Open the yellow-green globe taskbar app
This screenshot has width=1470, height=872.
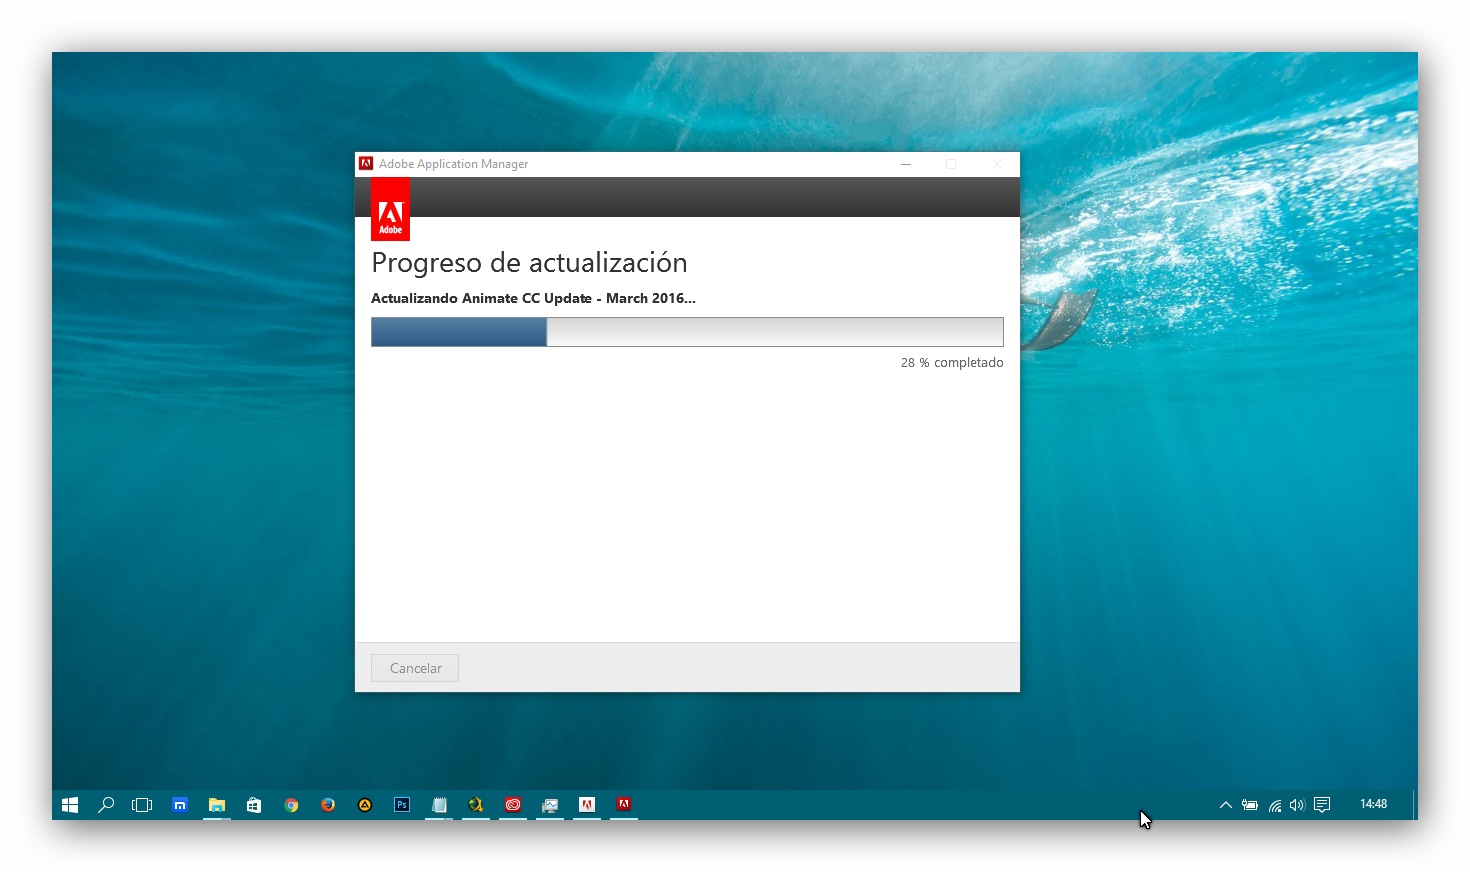pyautogui.click(x=476, y=805)
